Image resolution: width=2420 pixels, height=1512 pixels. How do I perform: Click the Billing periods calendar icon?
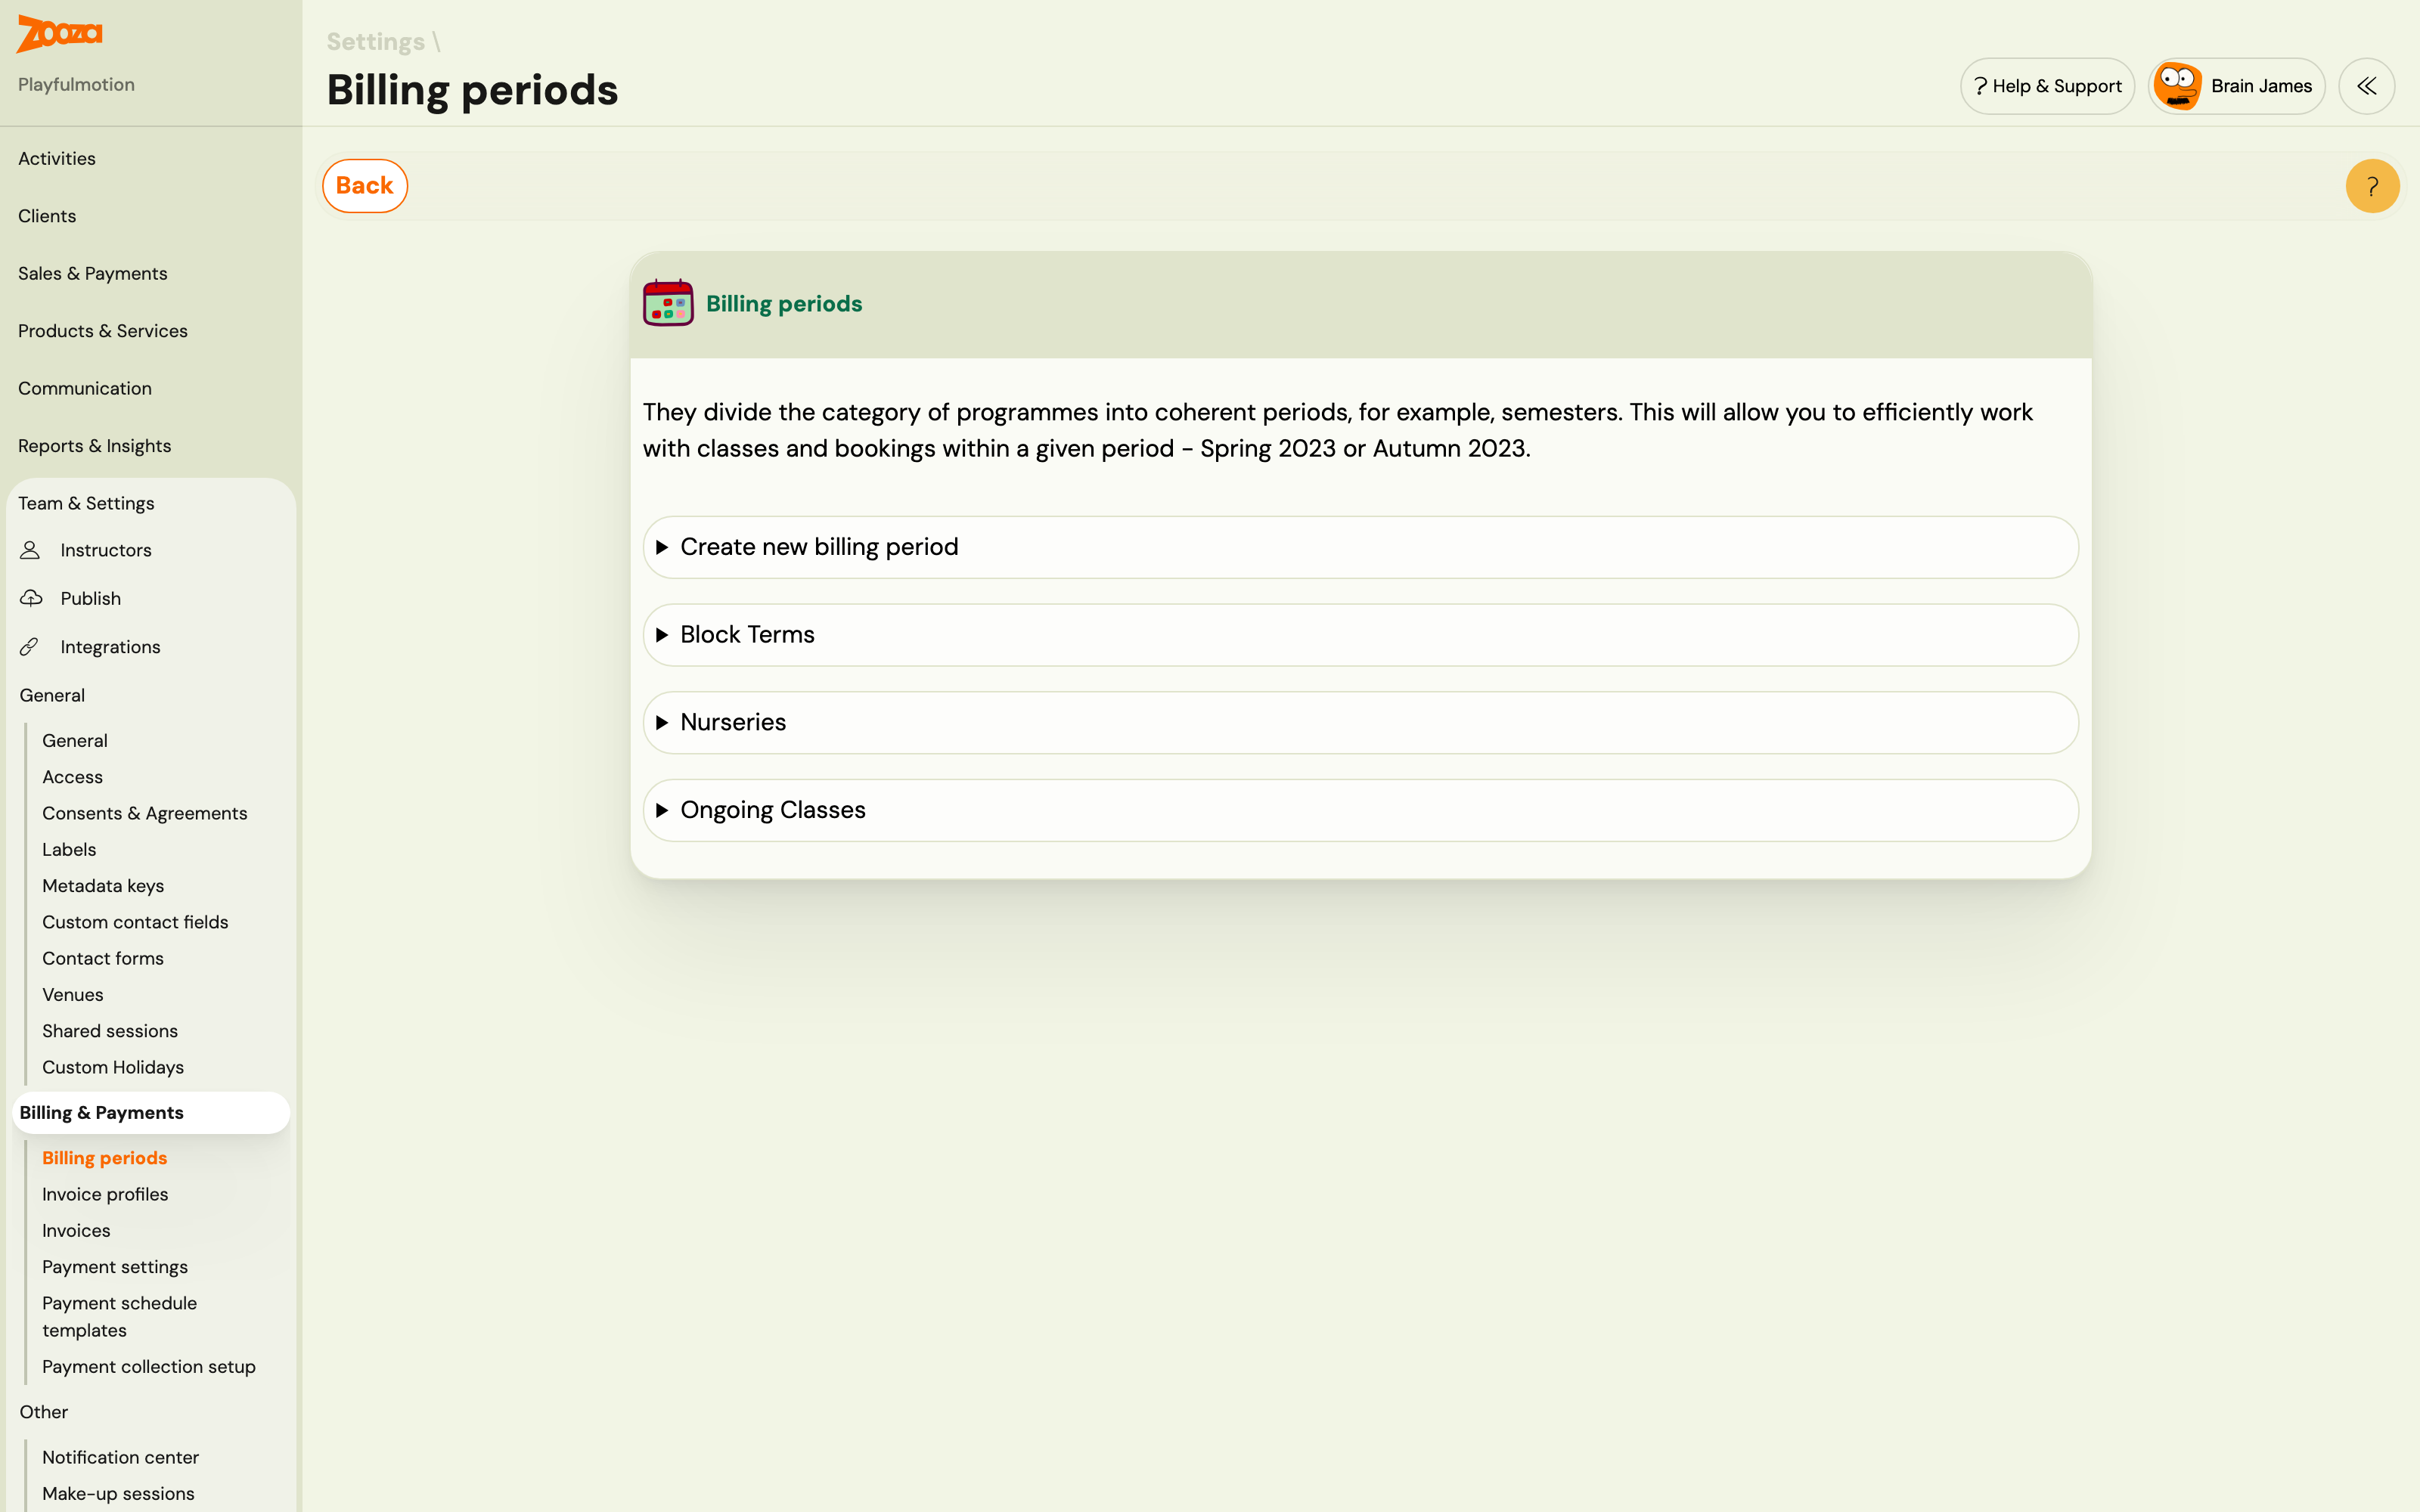click(668, 303)
